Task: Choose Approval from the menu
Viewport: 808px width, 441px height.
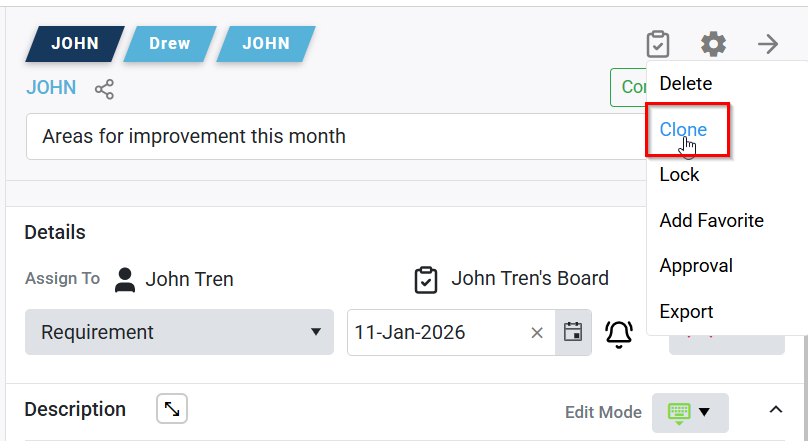Action: coord(696,266)
